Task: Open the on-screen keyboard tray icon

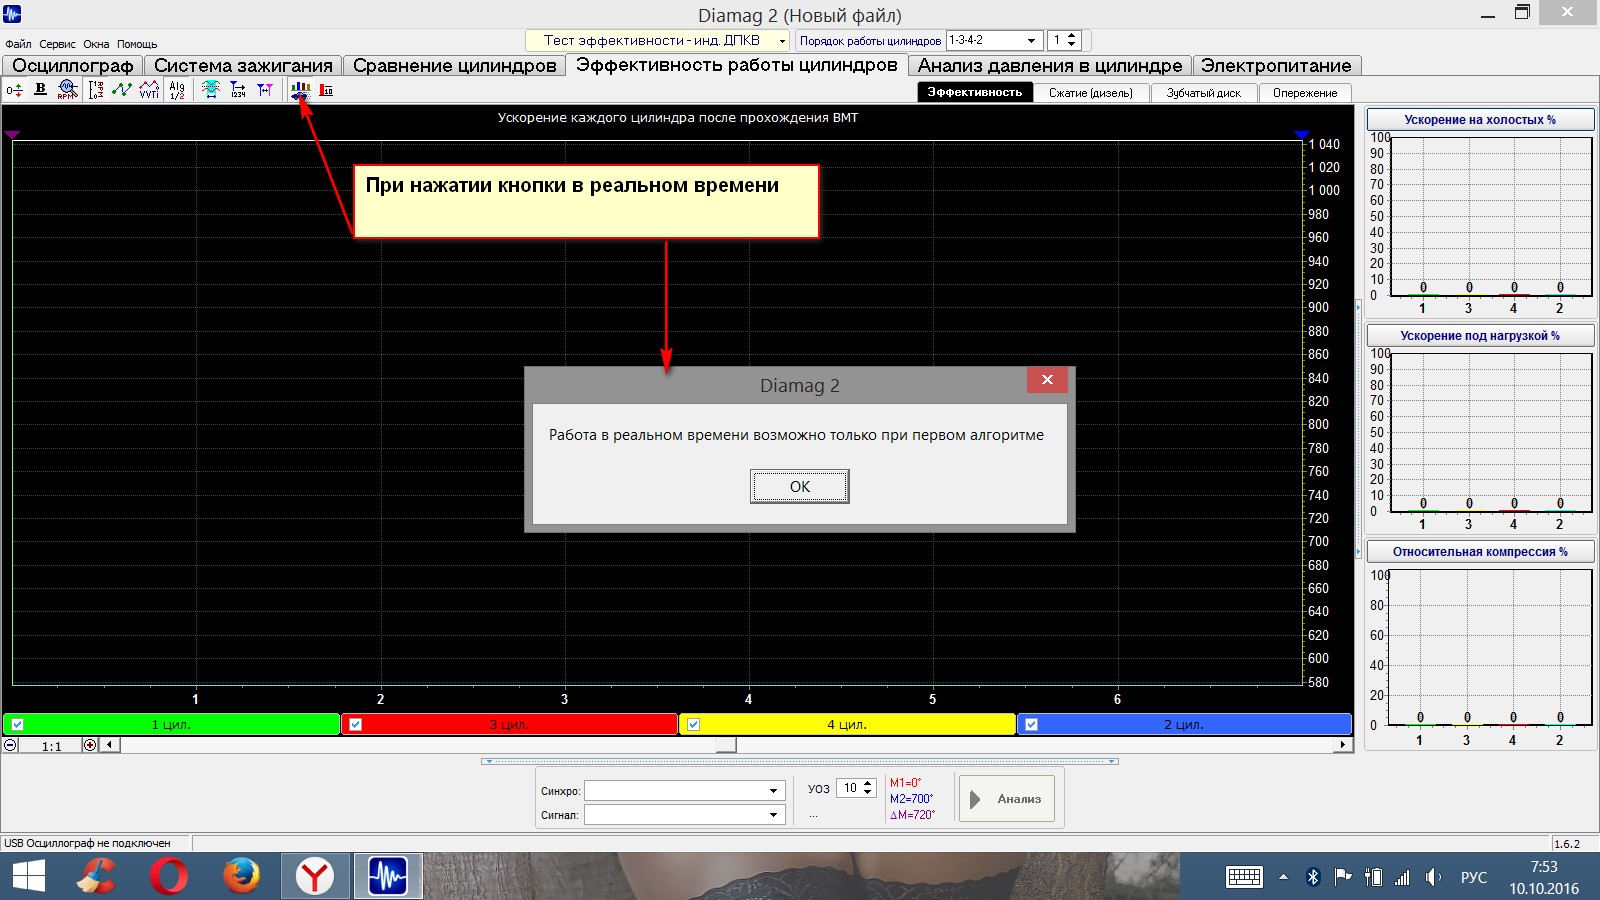Action: click(1244, 877)
